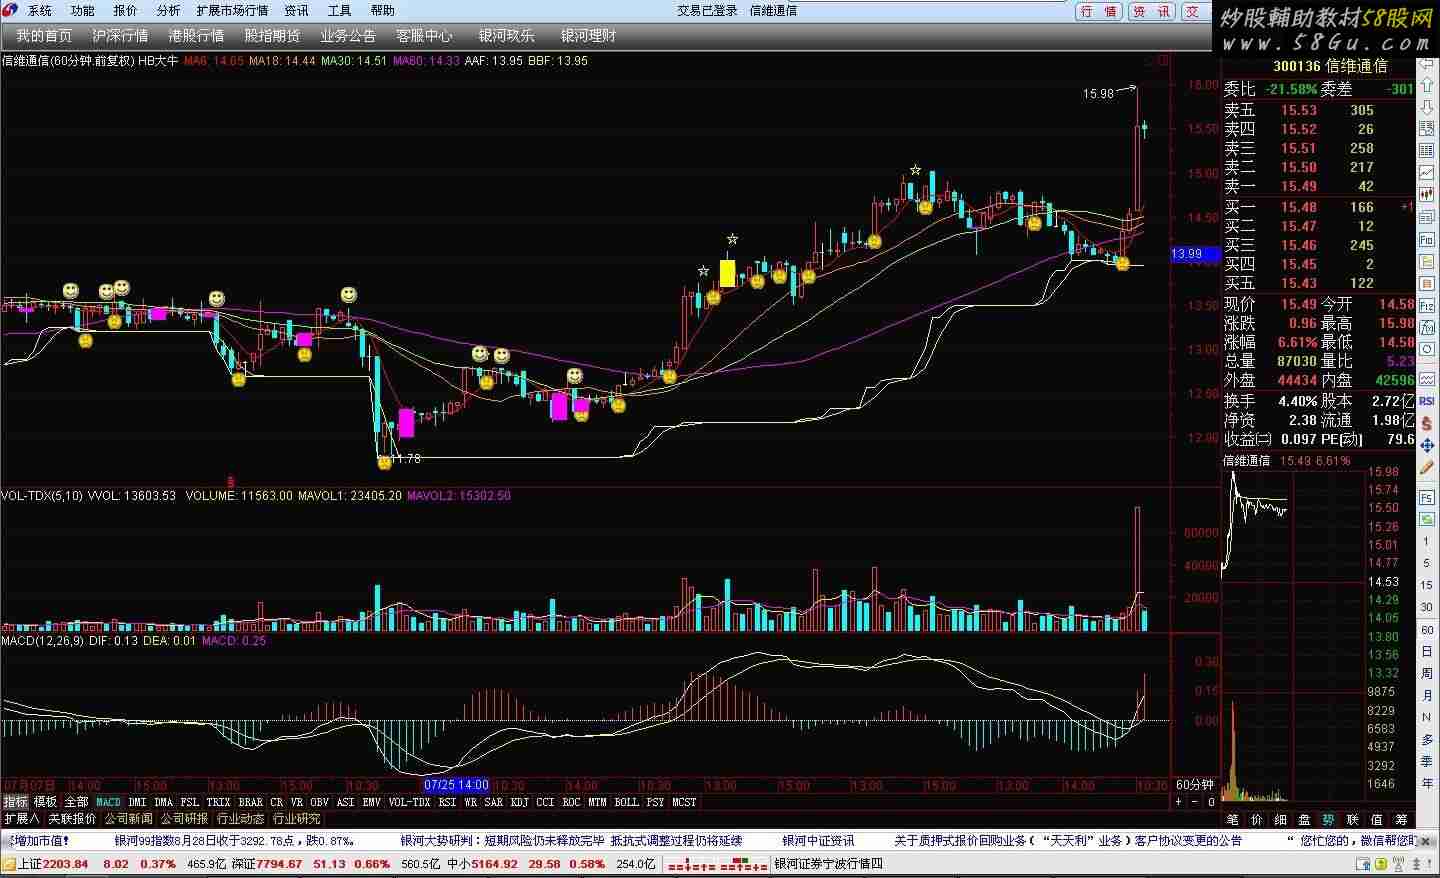Select the four-arrow move icon in right toolbar

[x=1428, y=445]
